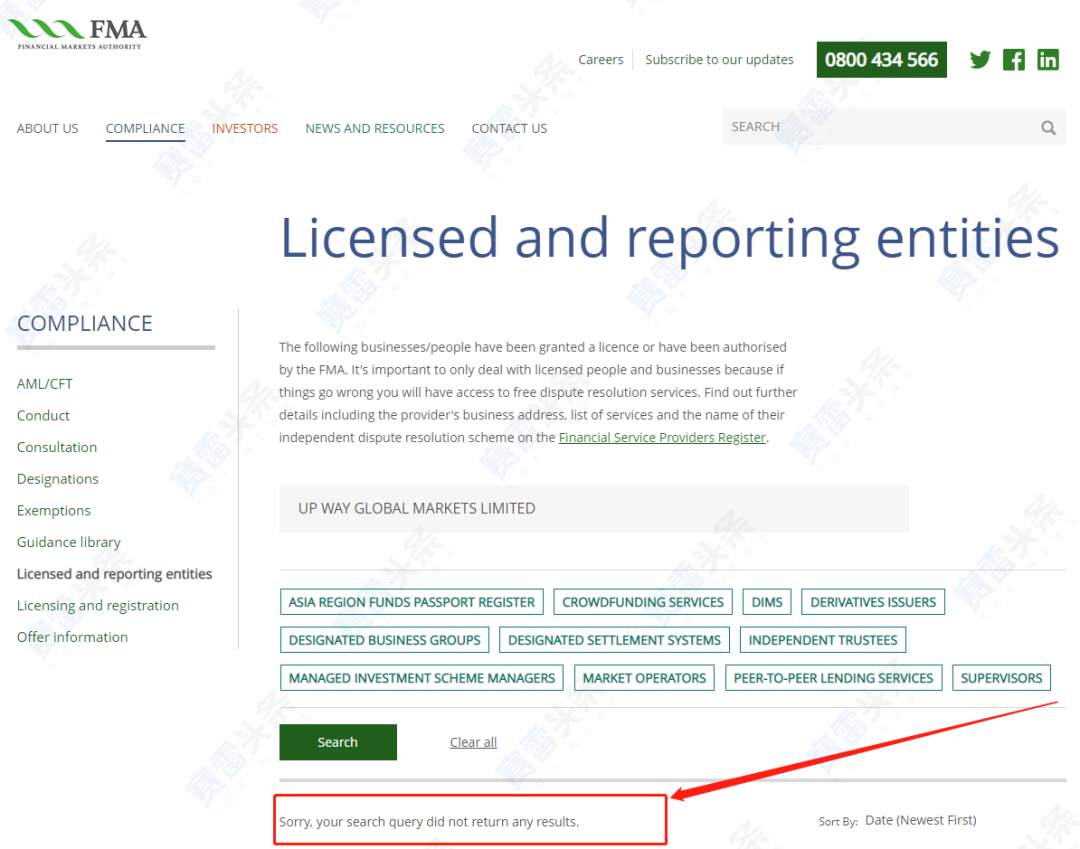Click the entity name search box

[x=594, y=509]
